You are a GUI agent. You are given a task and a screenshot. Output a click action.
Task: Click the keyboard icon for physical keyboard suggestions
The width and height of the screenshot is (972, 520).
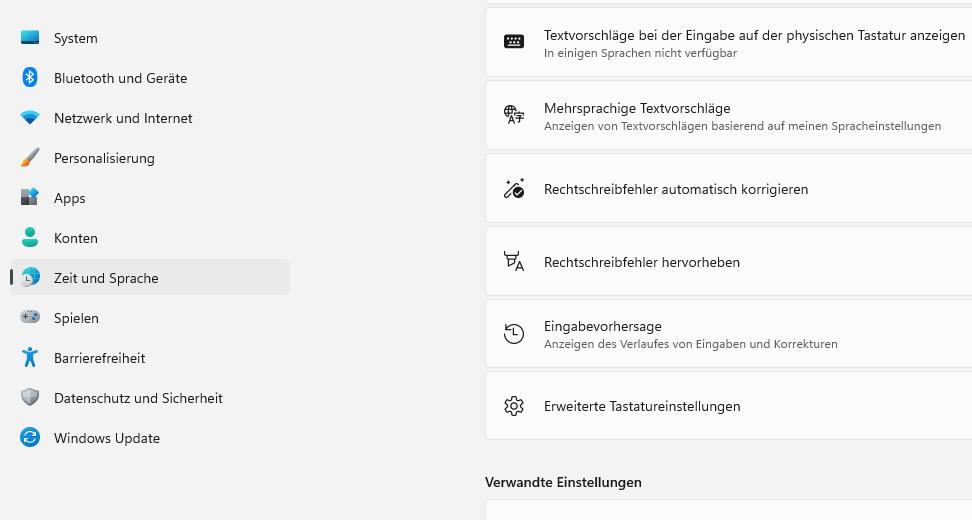pyautogui.click(x=514, y=42)
